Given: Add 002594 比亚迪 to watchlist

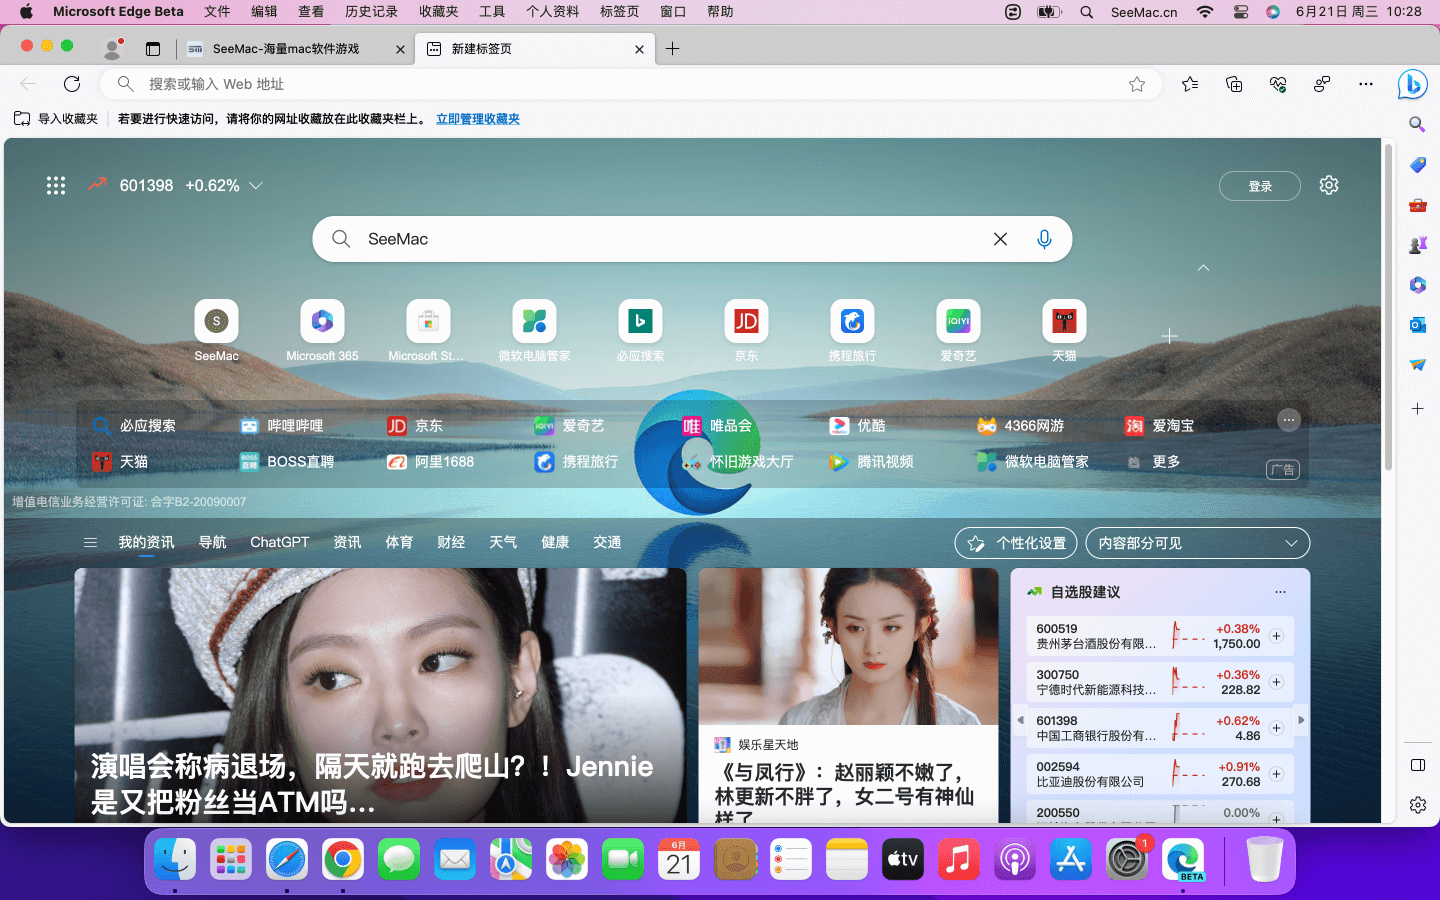Looking at the screenshot, I should point(1276,774).
